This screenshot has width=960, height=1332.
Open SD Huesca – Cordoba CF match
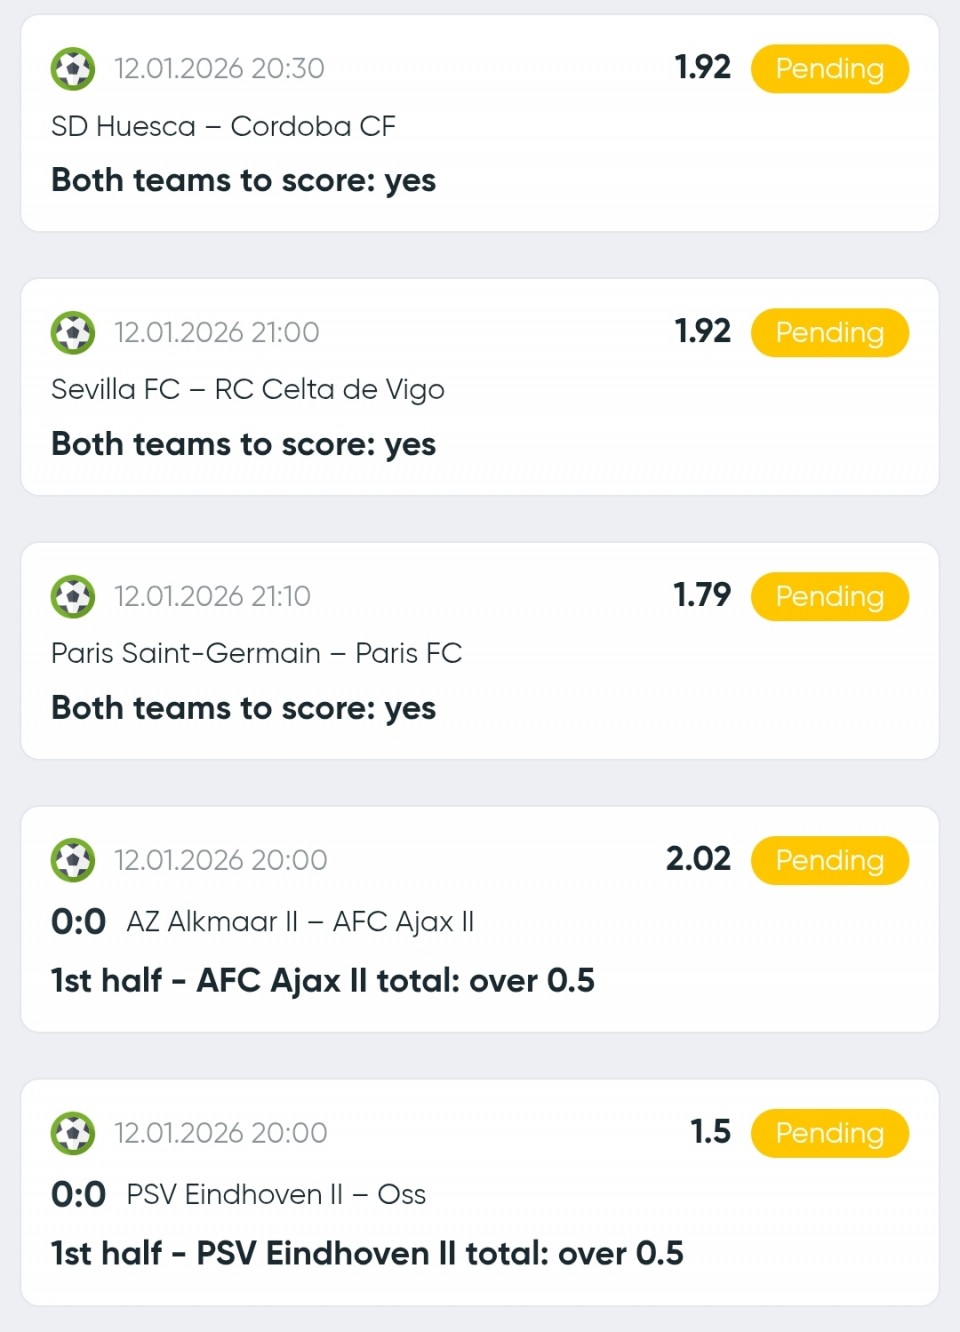coord(223,126)
